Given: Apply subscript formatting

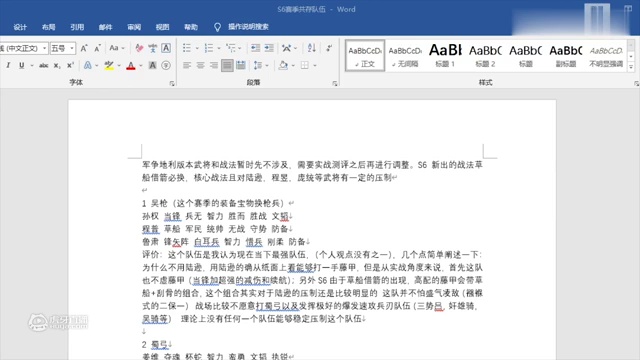Looking at the screenshot, I should [x=57, y=65].
